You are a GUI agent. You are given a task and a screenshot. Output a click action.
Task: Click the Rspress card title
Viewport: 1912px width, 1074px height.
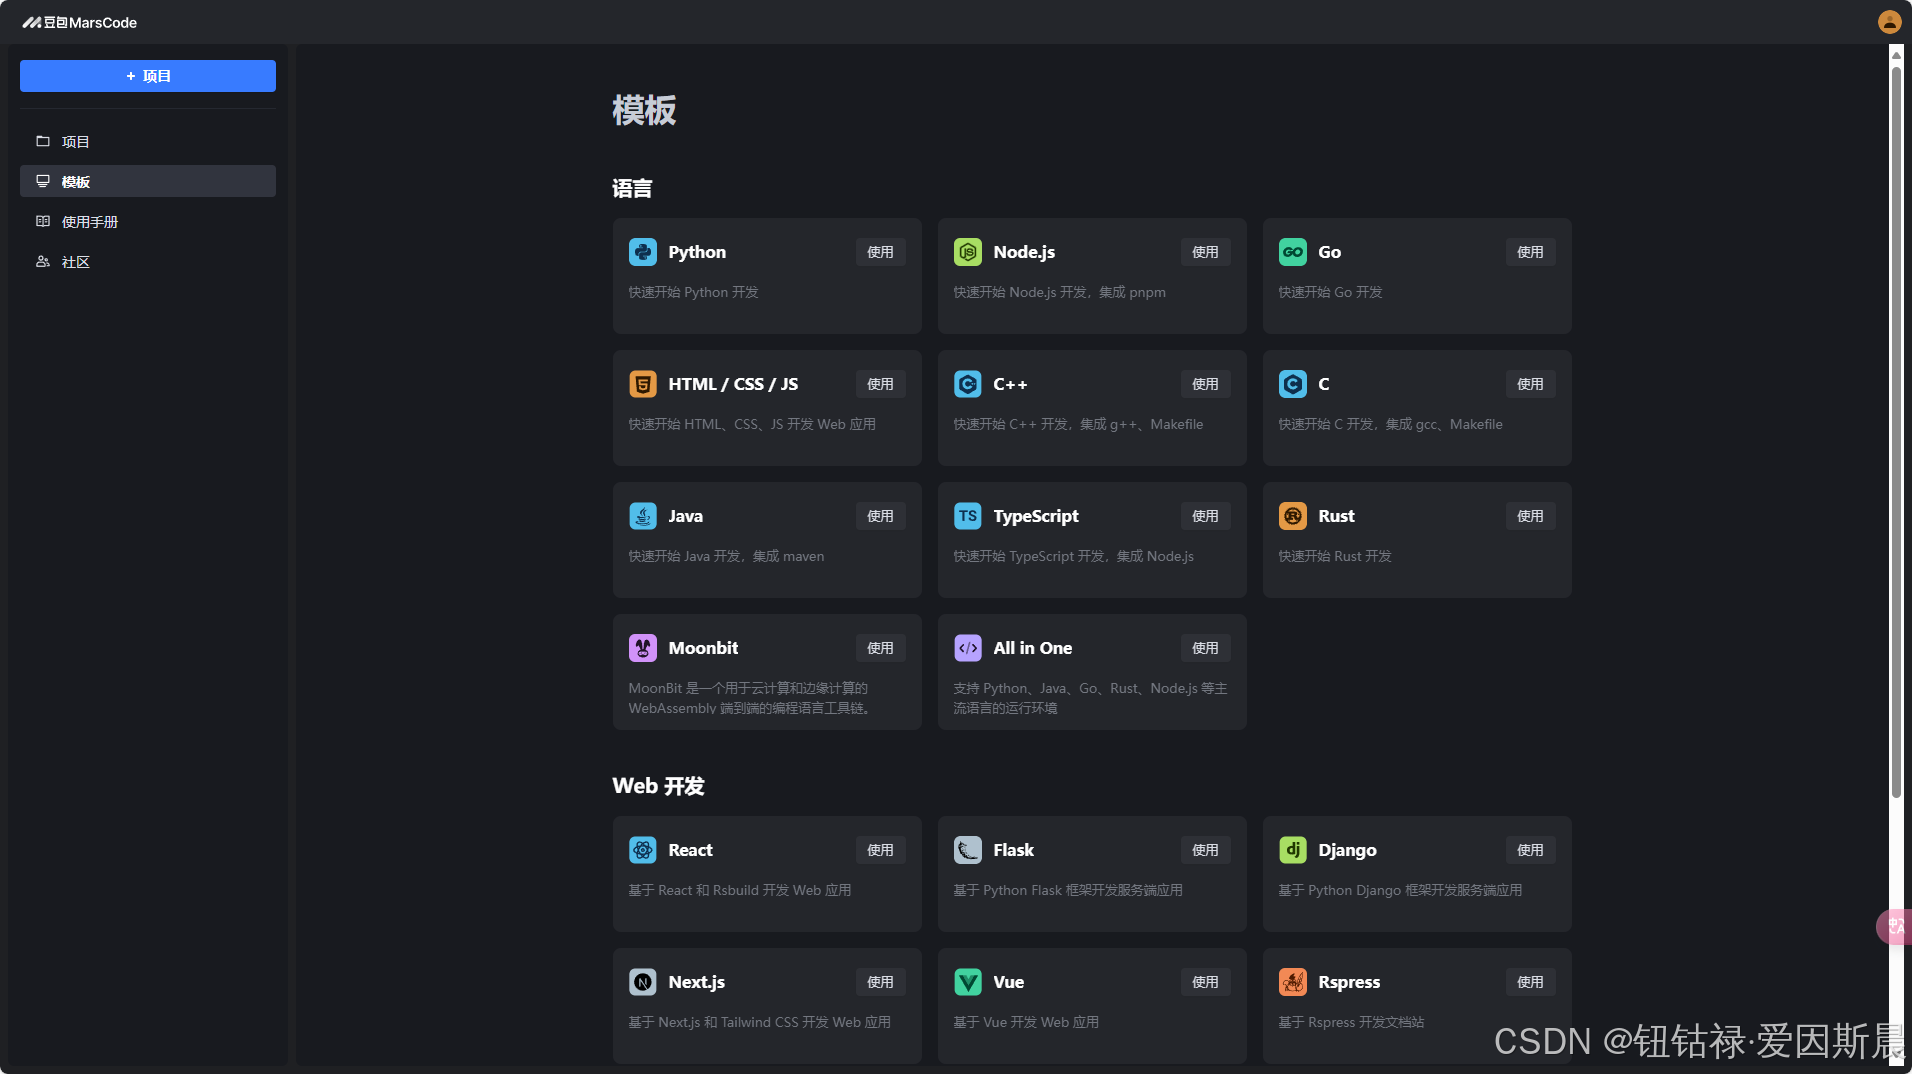pyautogui.click(x=1349, y=982)
